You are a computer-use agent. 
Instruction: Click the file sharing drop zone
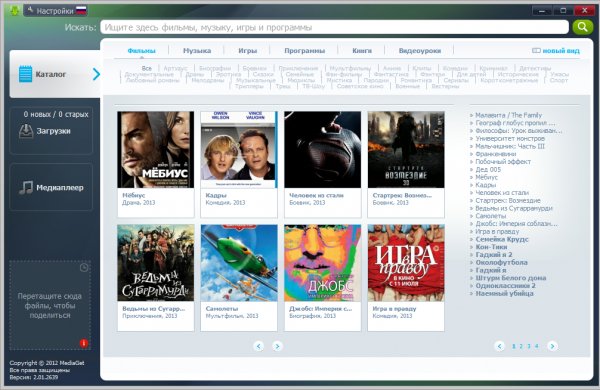(x=50, y=305)
